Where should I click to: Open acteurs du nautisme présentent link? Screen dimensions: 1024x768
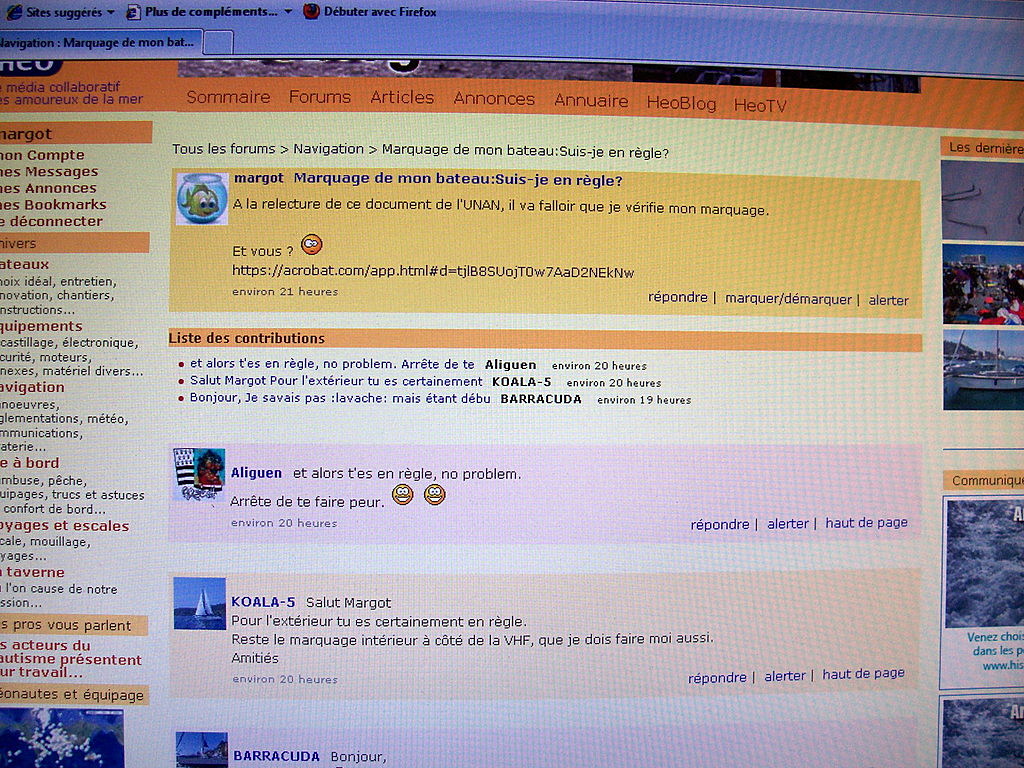coord(71,658)
